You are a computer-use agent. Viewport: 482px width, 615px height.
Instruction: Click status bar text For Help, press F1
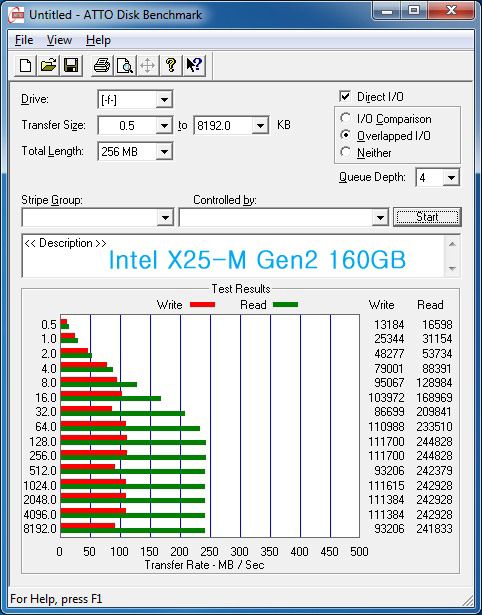click(x=56, y=599)
